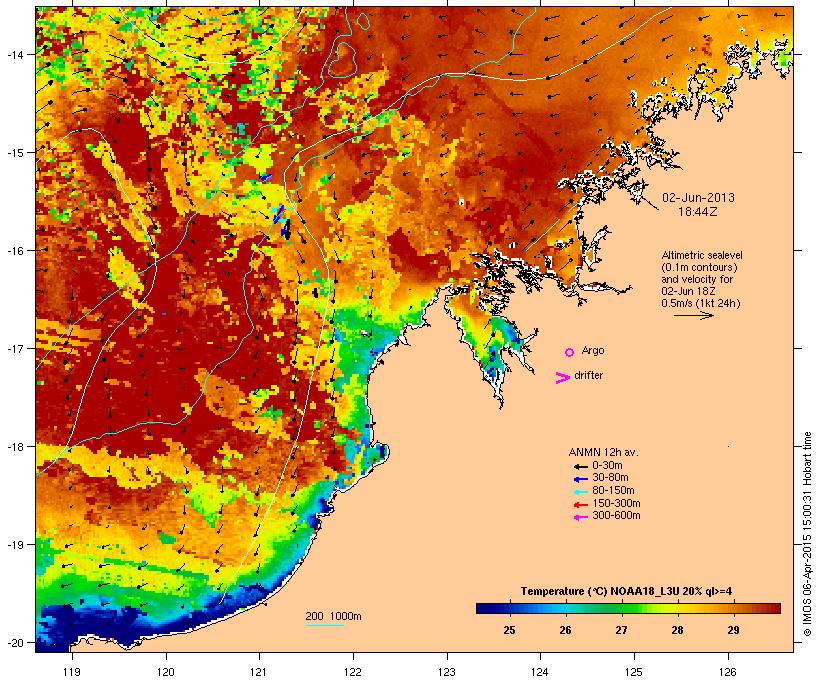Click the black 0-30m legend arrow
This screenshot has width=820, height=680.
[x=580, y=467]
